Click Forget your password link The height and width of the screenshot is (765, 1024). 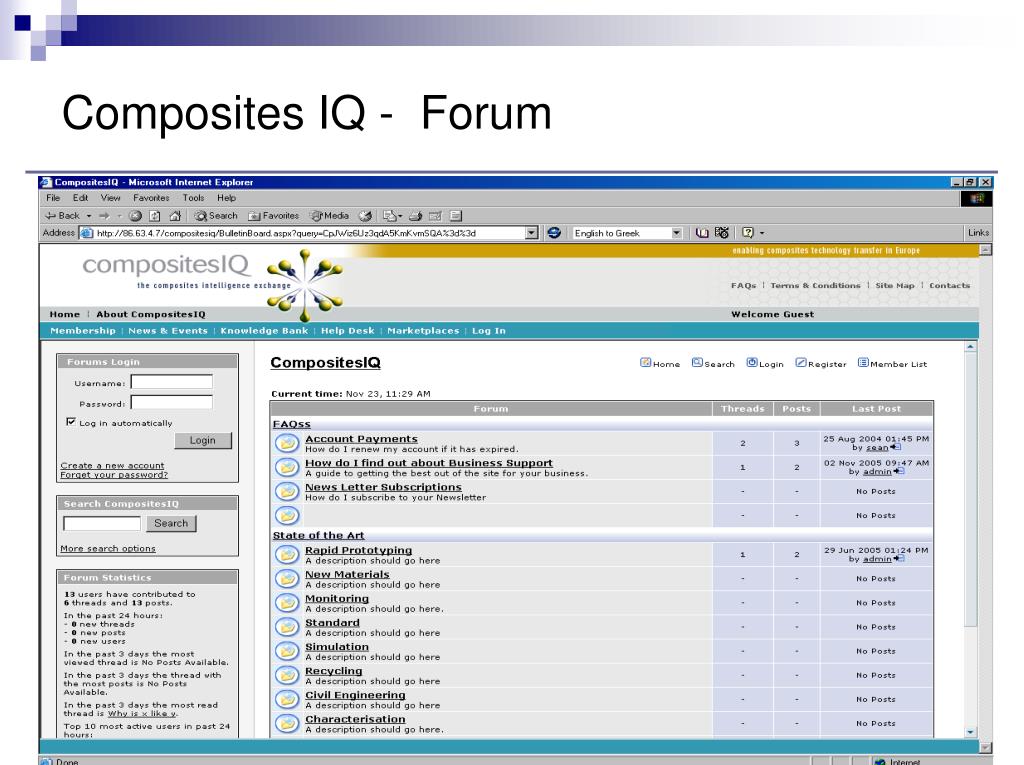point(114,475)
